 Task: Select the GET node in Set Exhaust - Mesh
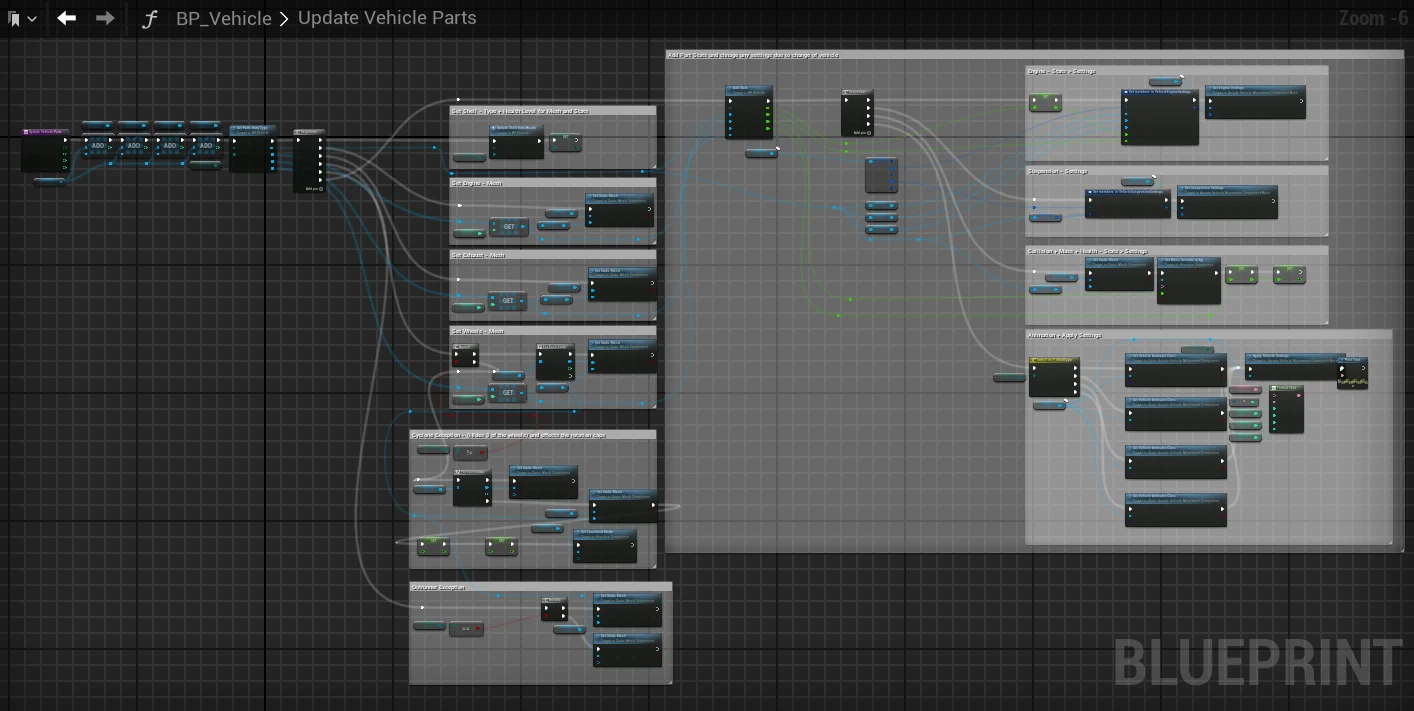507,301
